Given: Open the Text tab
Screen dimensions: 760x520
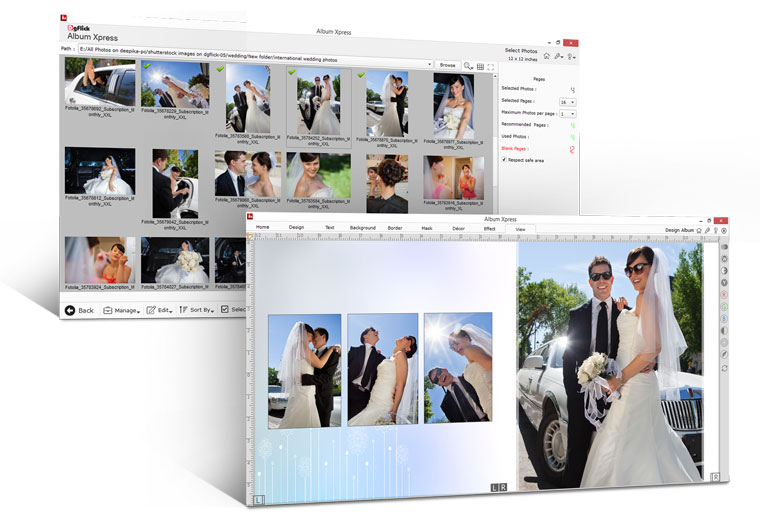Looking at the screenshot, I should pos(330,227).
